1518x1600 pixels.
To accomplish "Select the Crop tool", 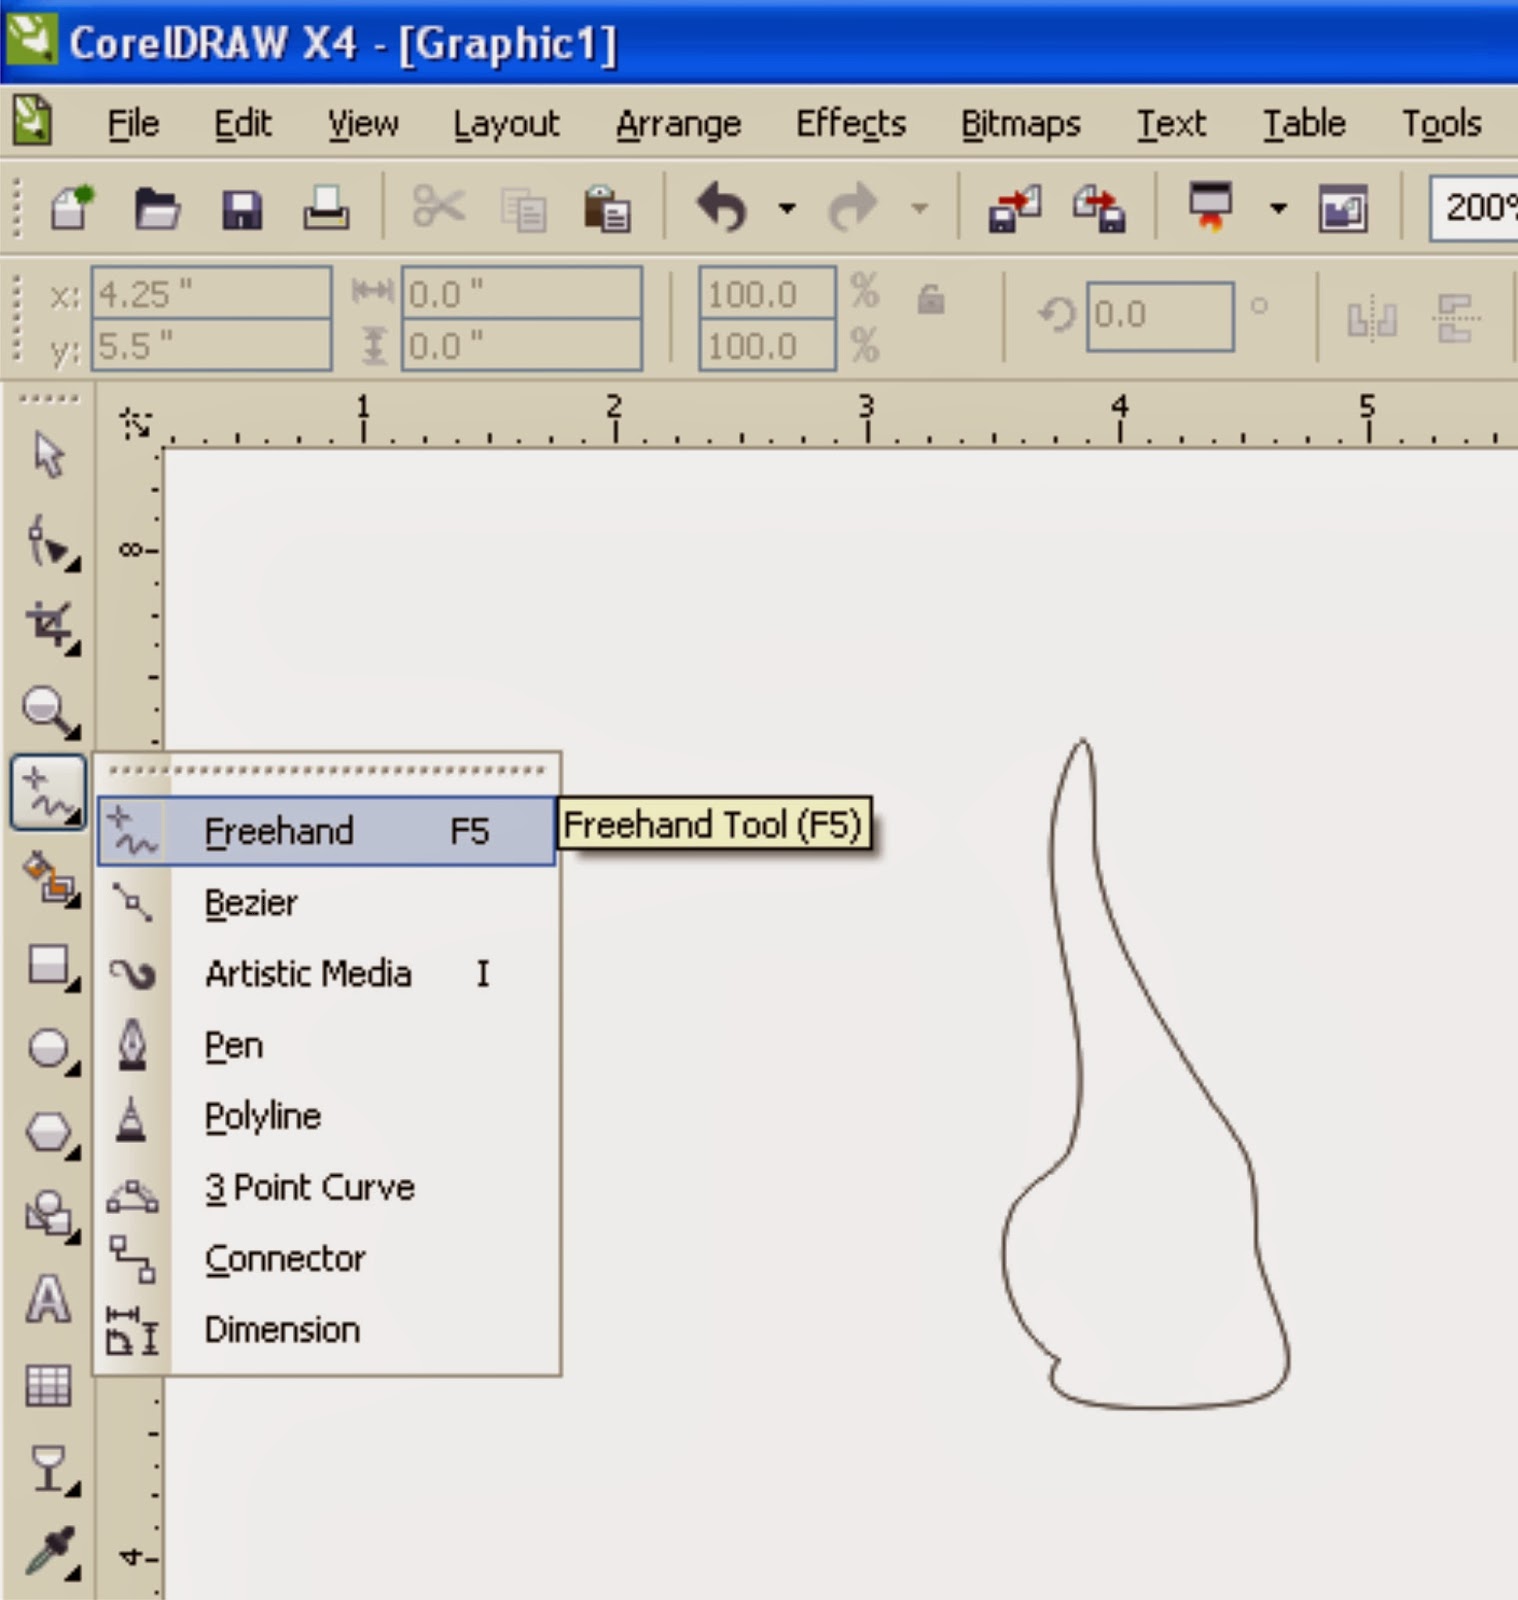I will pyautogui.click(x=52, y=627).
